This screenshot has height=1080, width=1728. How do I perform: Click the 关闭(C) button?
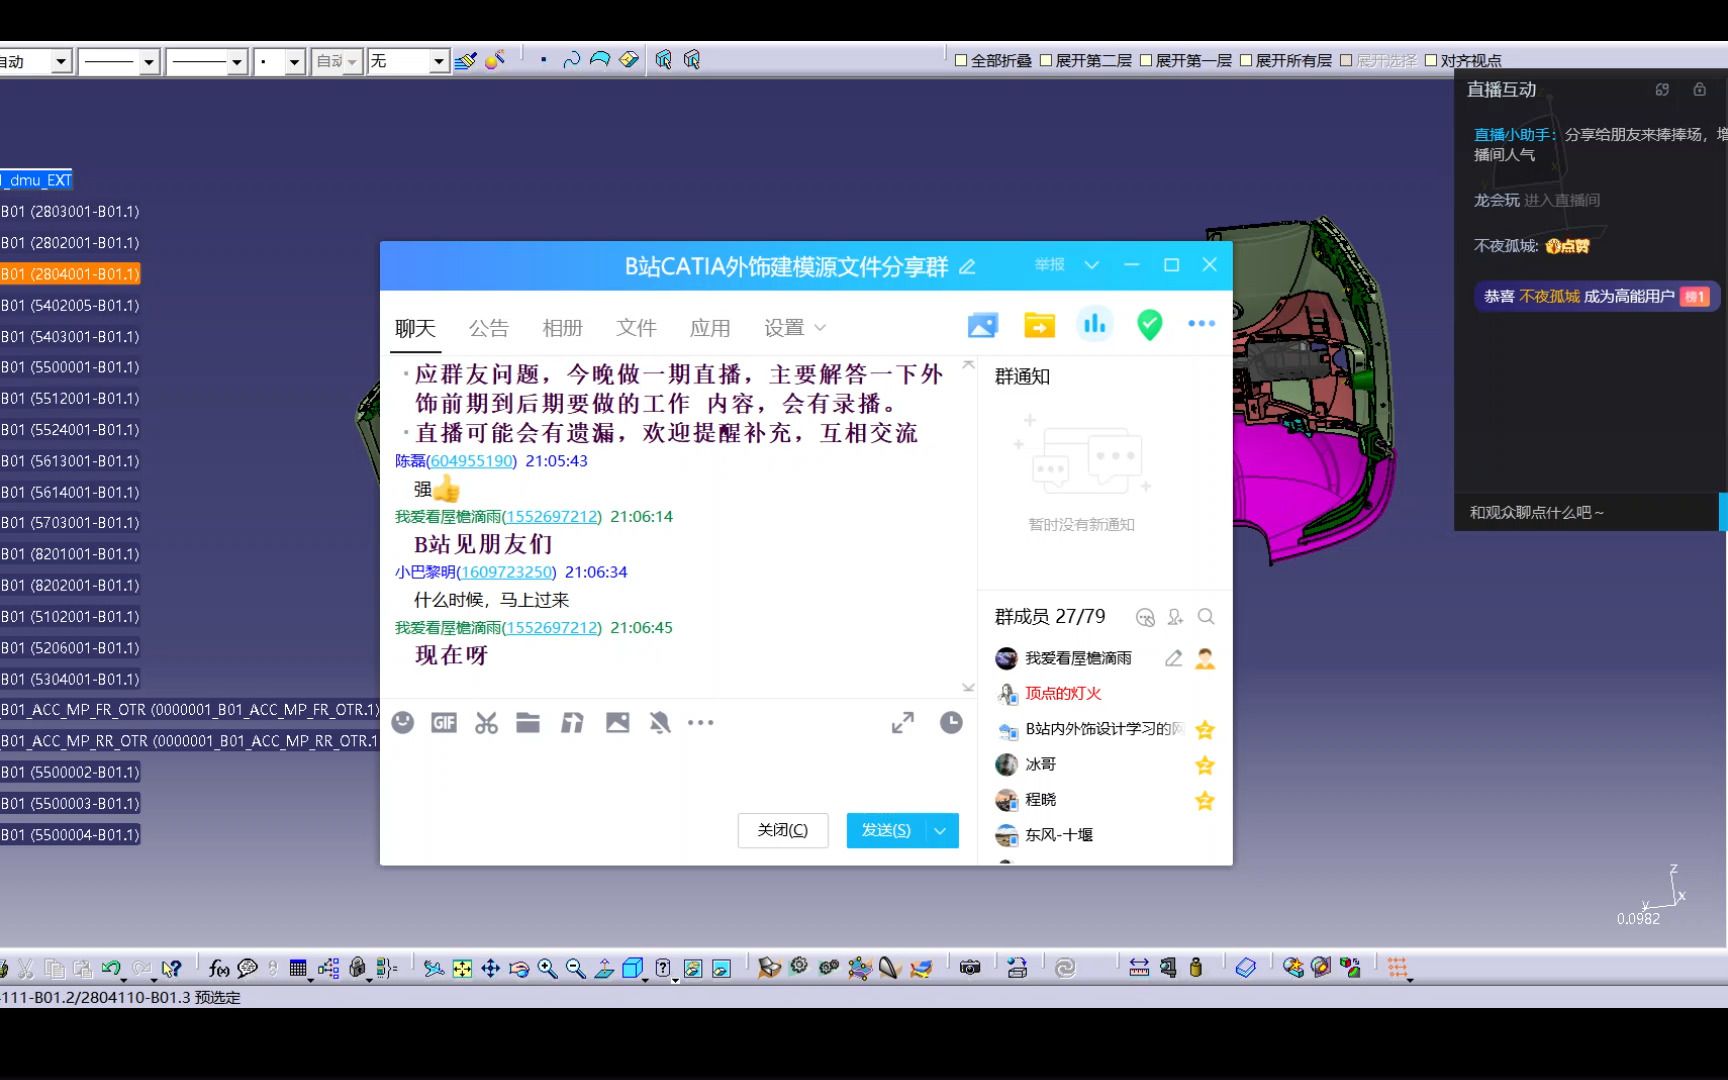[x=783, y=830]
